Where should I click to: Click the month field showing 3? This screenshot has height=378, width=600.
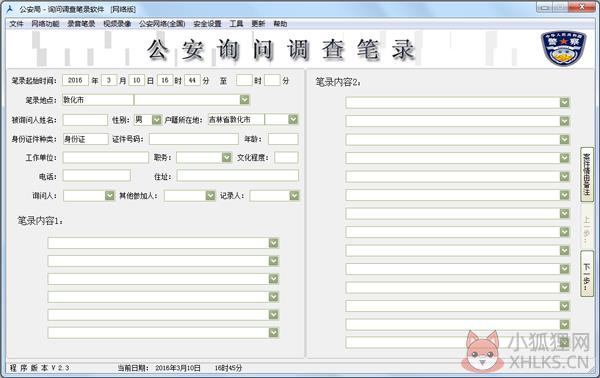click(109, 80)
